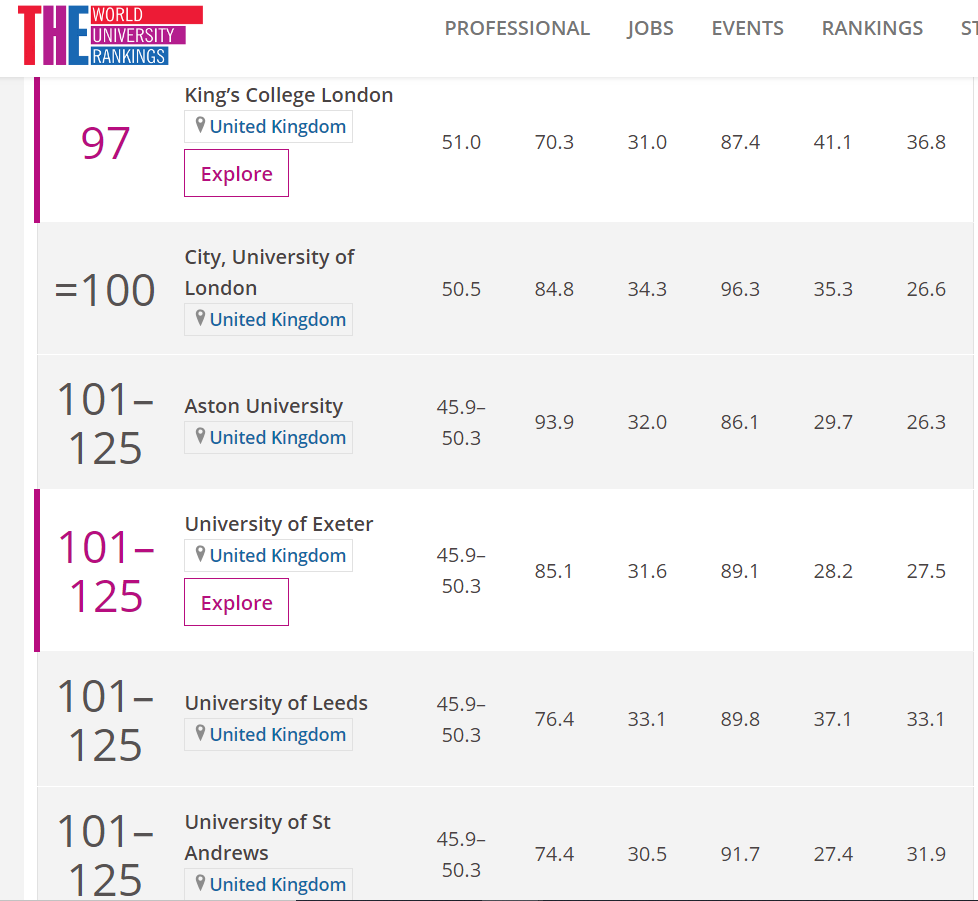Image resolution: width=978 pixels, height=901 pixels.
Task: Select the Aston University name link
Action: (x=263, y=406)
